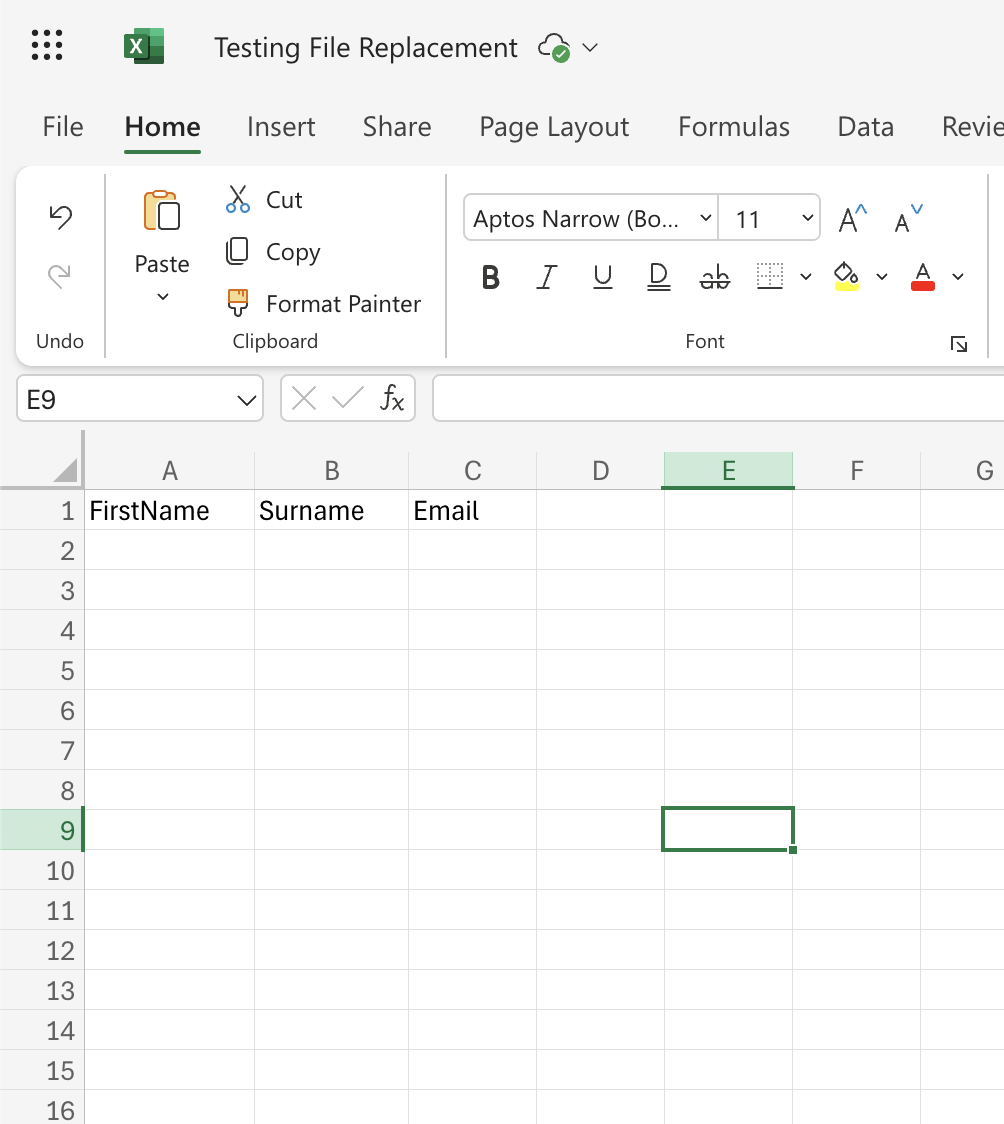Toggle double underline formatting
The height and width of the screenshot is (1124, 1004).
(x=658, y=277)
